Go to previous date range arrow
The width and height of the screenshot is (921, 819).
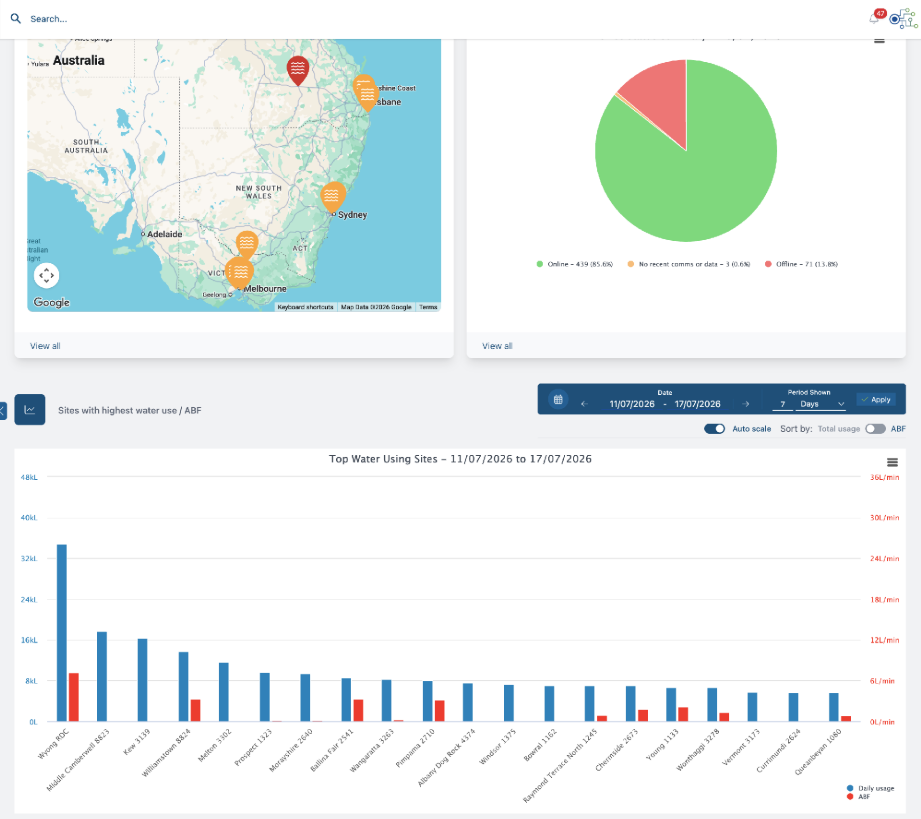coord(584,404)
